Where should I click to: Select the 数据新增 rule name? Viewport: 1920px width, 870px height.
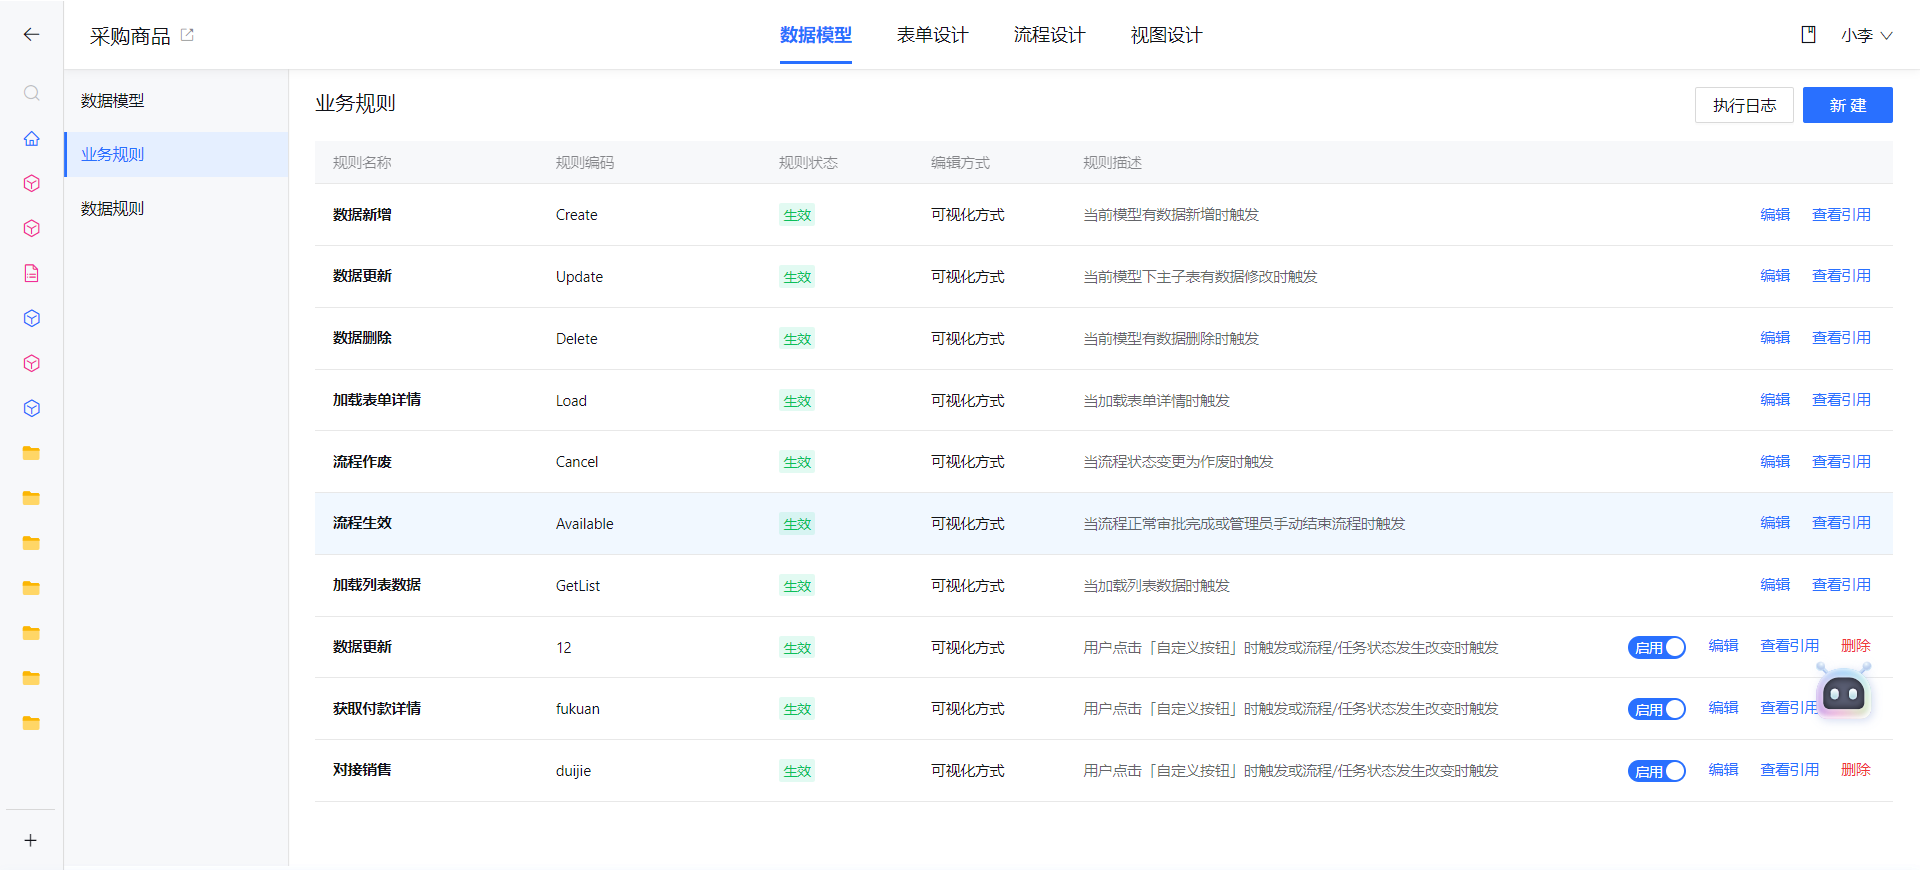362,214
